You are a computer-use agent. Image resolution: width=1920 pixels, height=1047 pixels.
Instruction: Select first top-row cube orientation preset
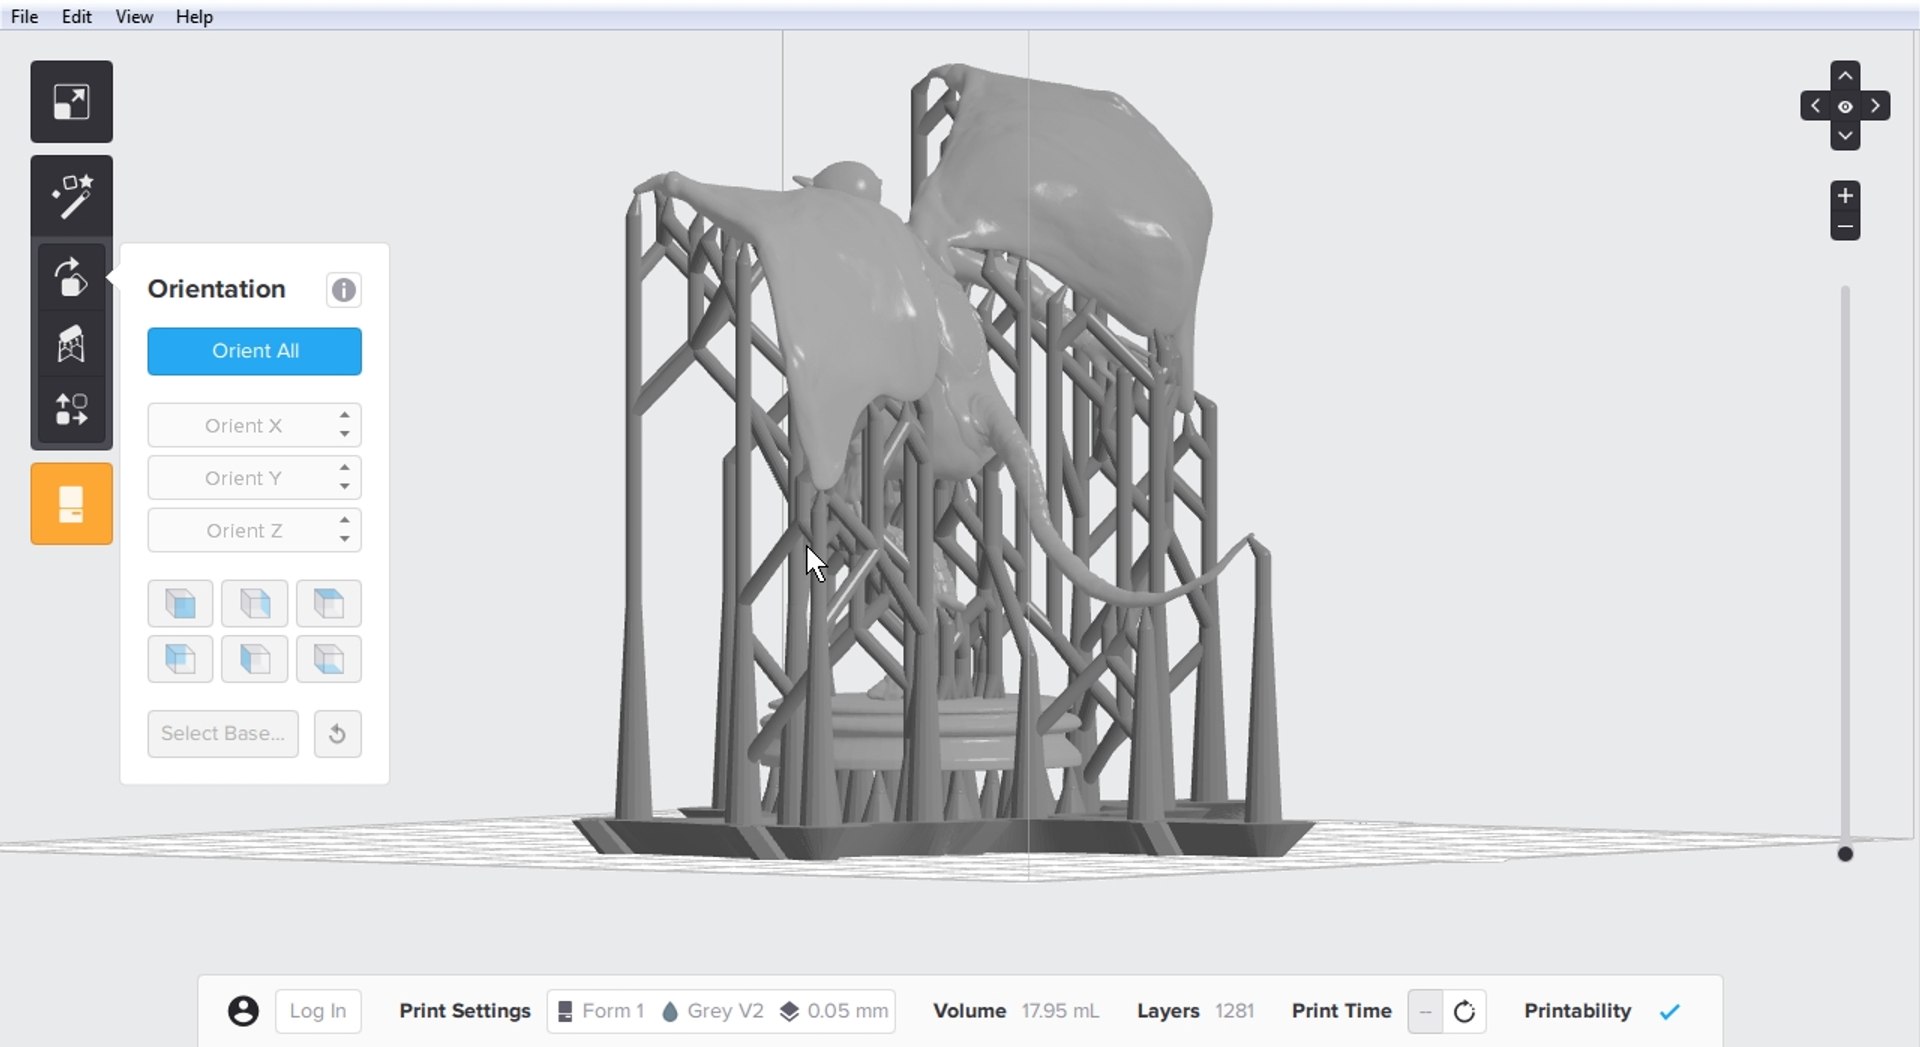pos(180,604)
